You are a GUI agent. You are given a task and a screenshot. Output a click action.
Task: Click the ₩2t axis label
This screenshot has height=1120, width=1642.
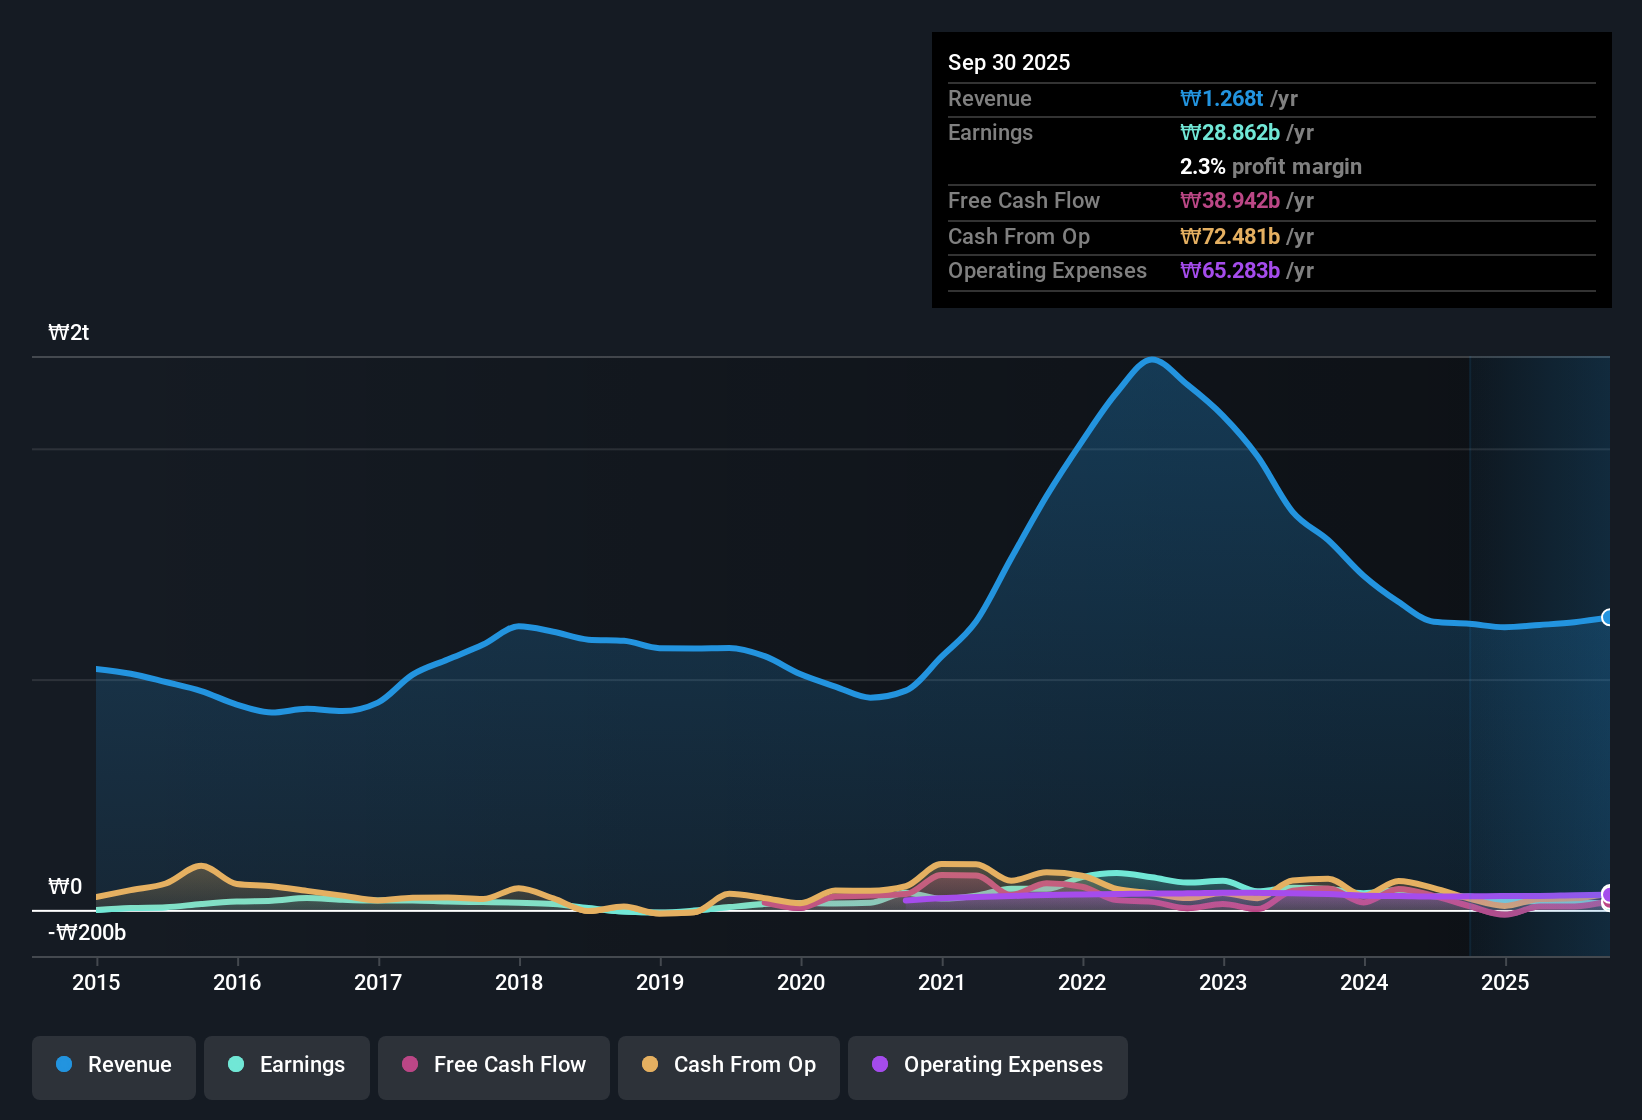pyautogui.click(x=68, y=332)
